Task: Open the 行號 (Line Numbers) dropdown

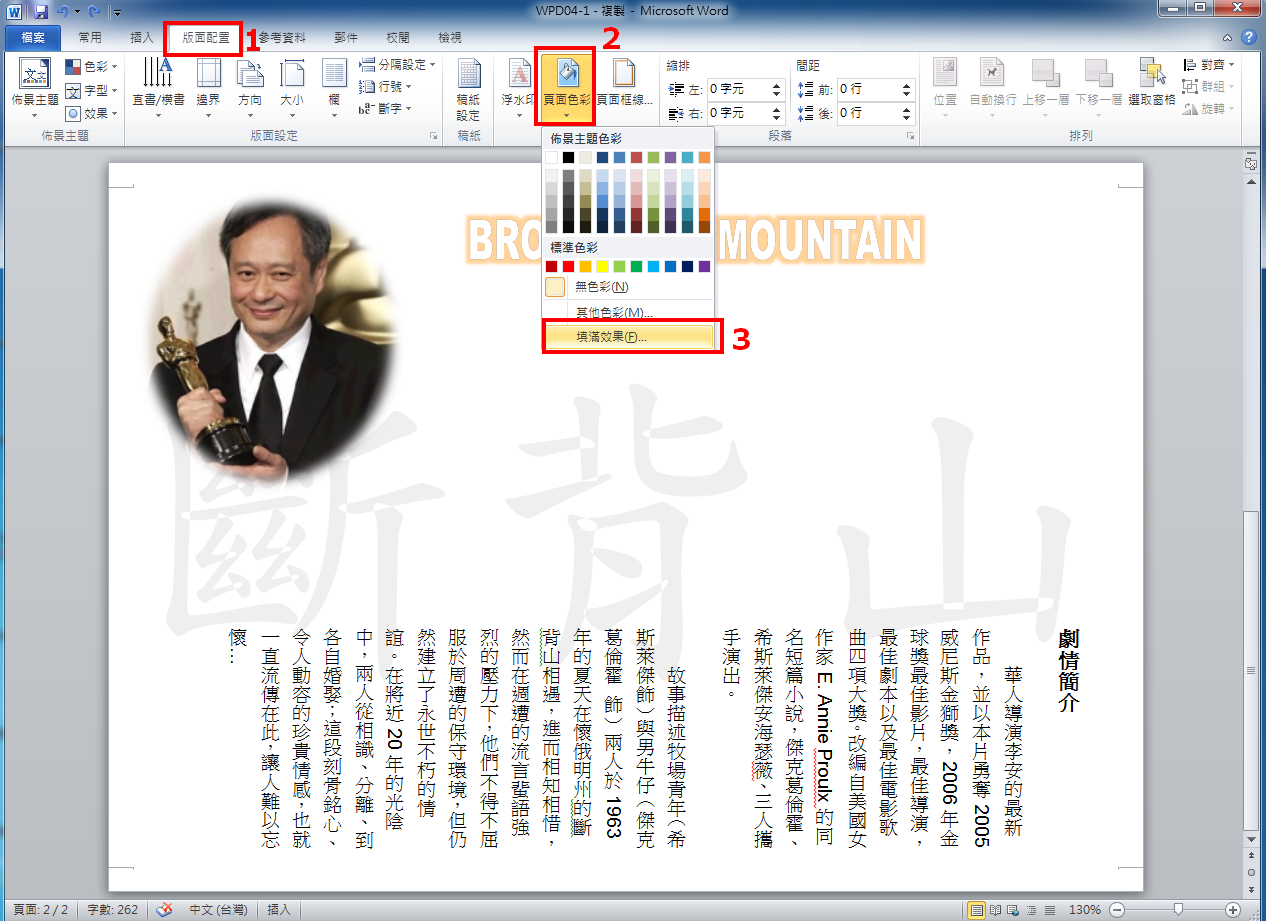Action: click(x=387, y=87)
